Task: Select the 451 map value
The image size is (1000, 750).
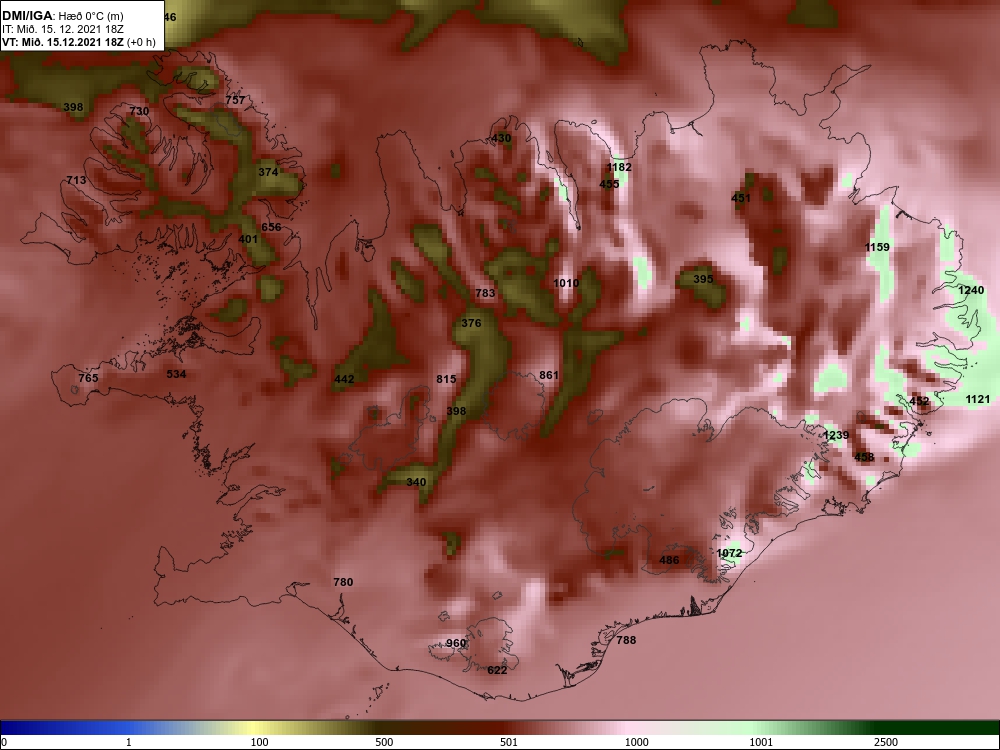Action: 740,198
